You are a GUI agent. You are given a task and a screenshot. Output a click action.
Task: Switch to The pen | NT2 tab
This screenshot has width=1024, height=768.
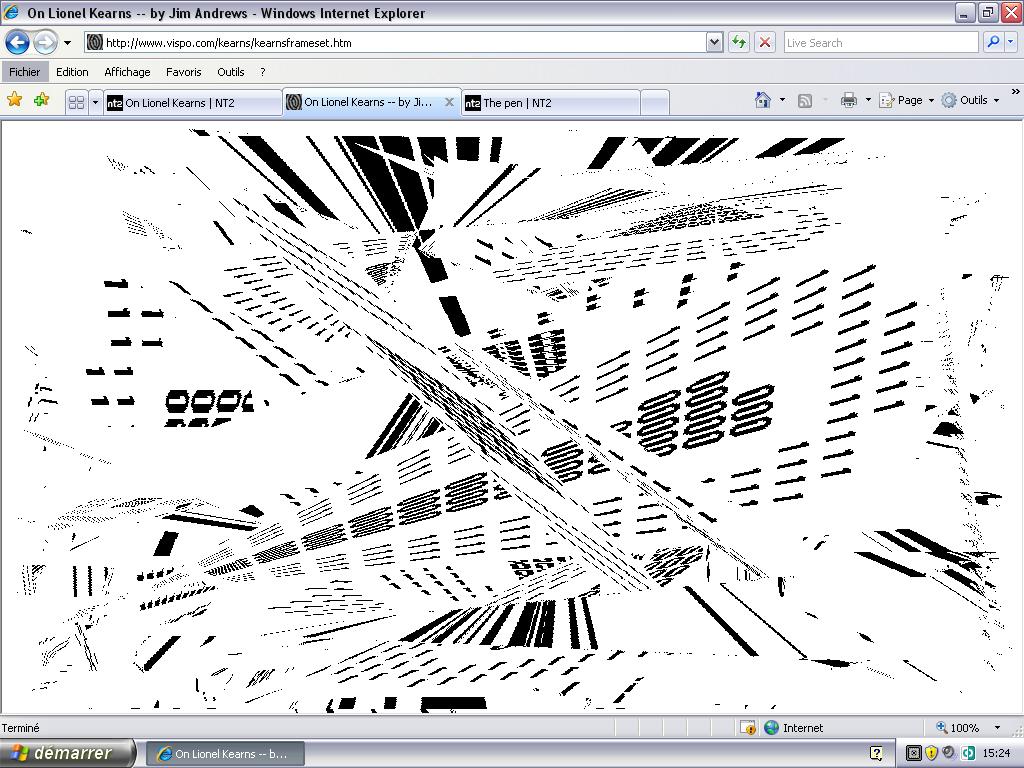550,103
